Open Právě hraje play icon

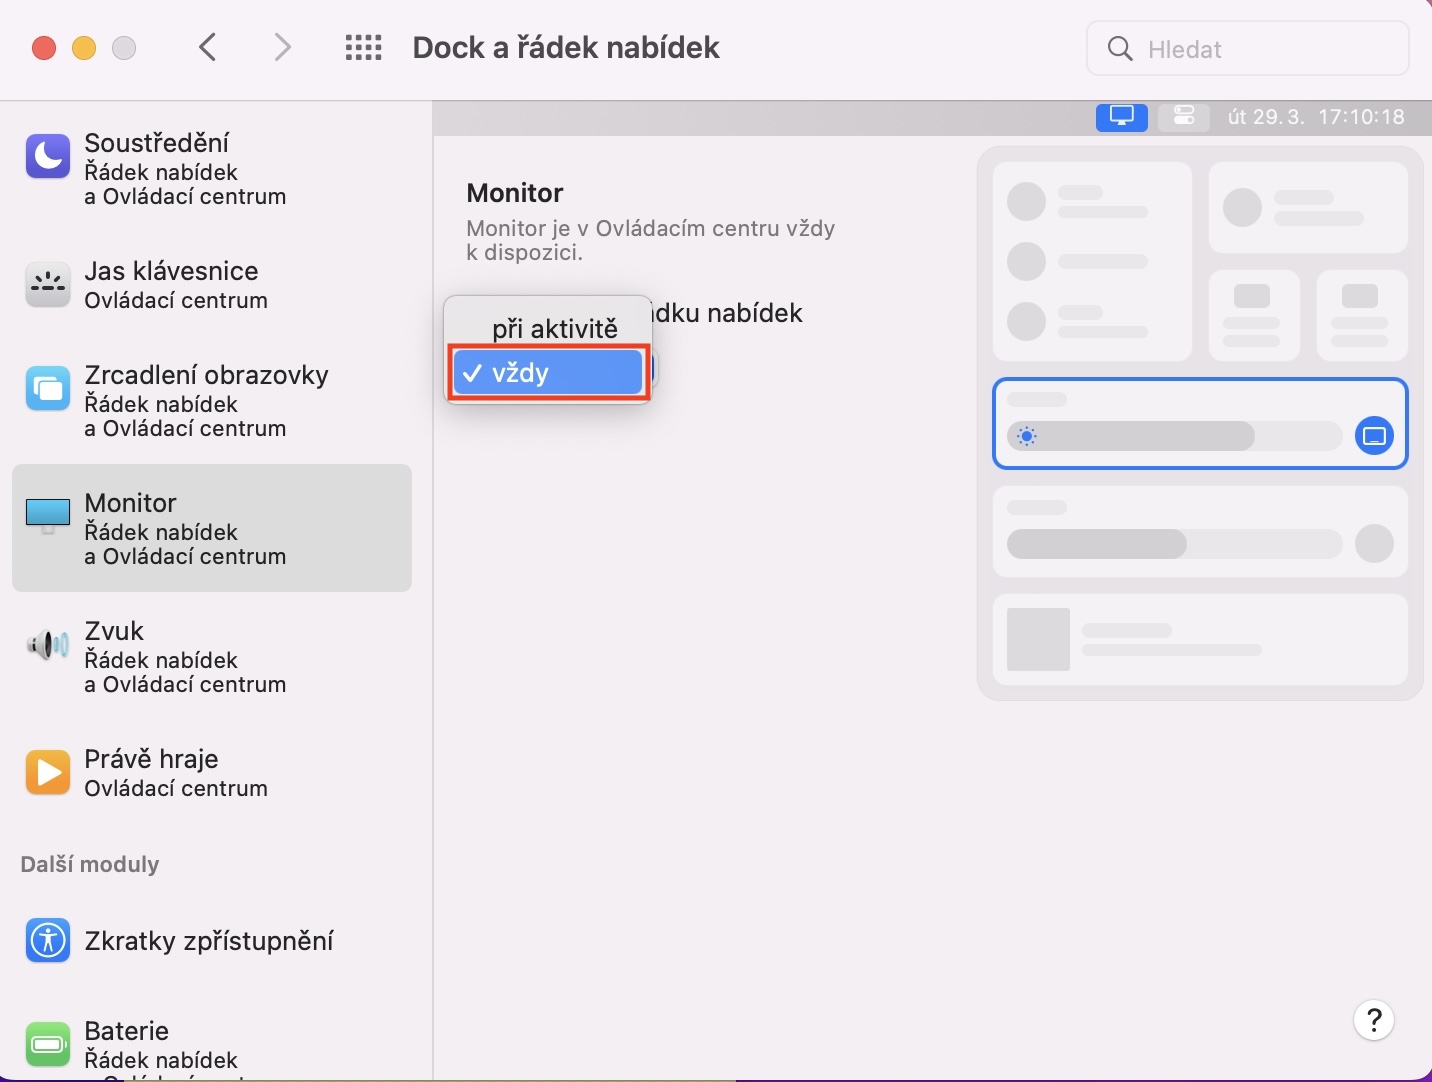[x=48, y=772]
